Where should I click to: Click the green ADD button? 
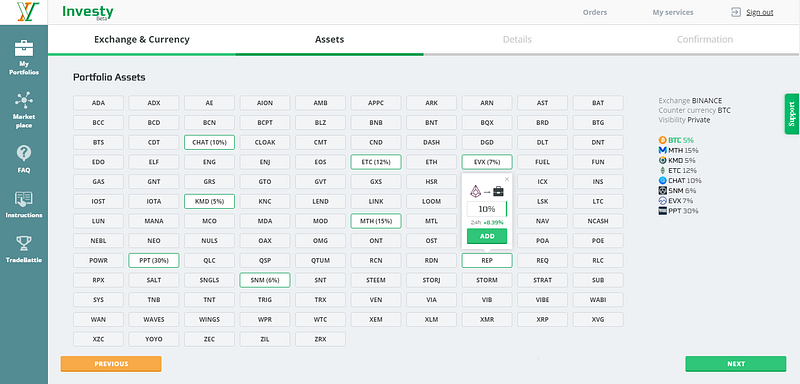click(487, 236)
